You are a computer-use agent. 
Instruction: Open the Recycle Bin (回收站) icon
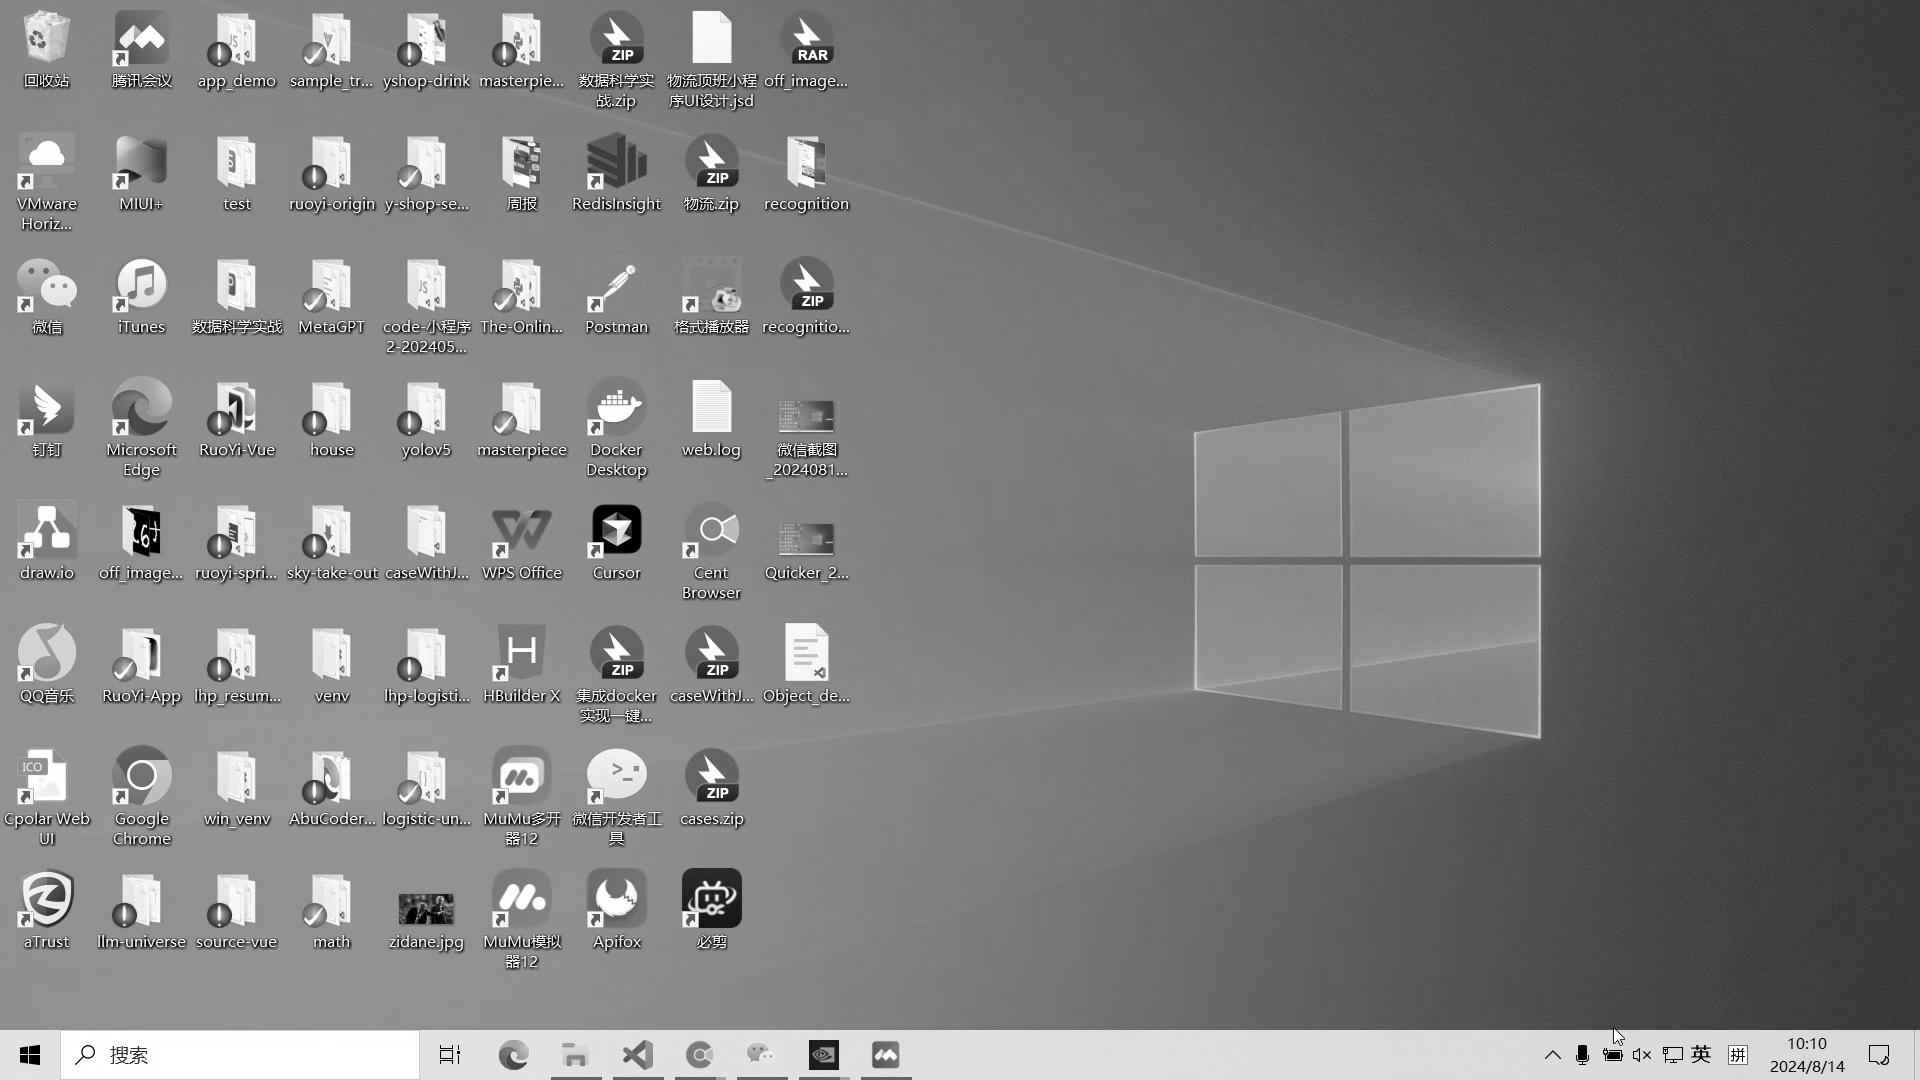[46, 50]
